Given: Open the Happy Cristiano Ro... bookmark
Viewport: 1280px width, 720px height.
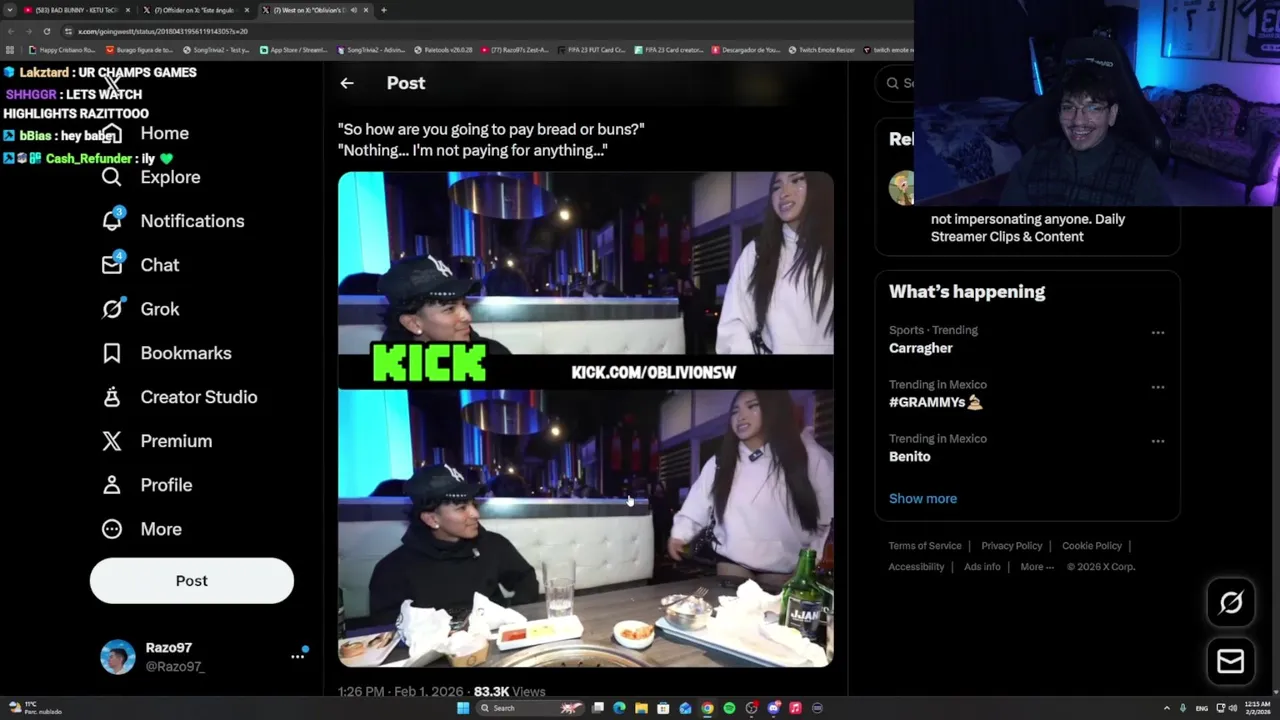Looking at the screenshot, I should (x=62, y=50).
